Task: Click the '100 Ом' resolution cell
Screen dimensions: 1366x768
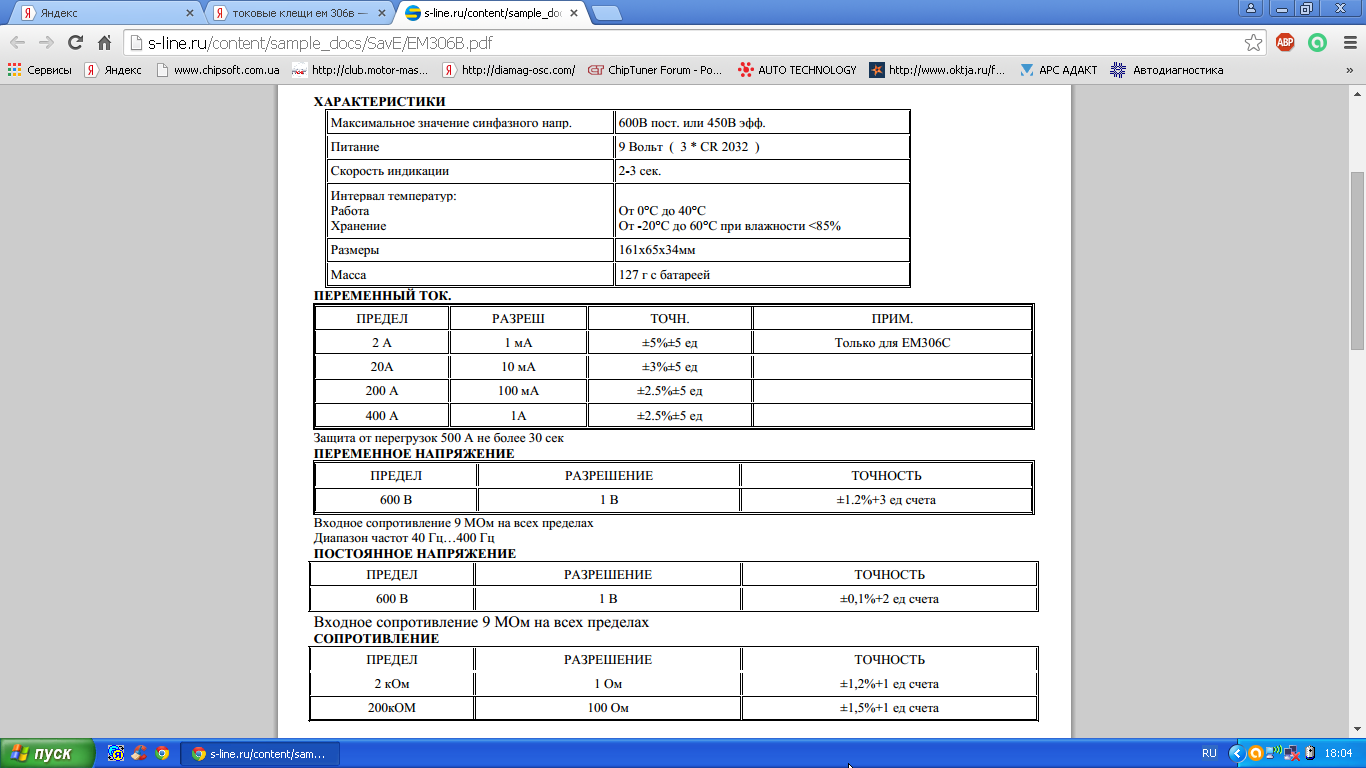Action: [608, 708]
